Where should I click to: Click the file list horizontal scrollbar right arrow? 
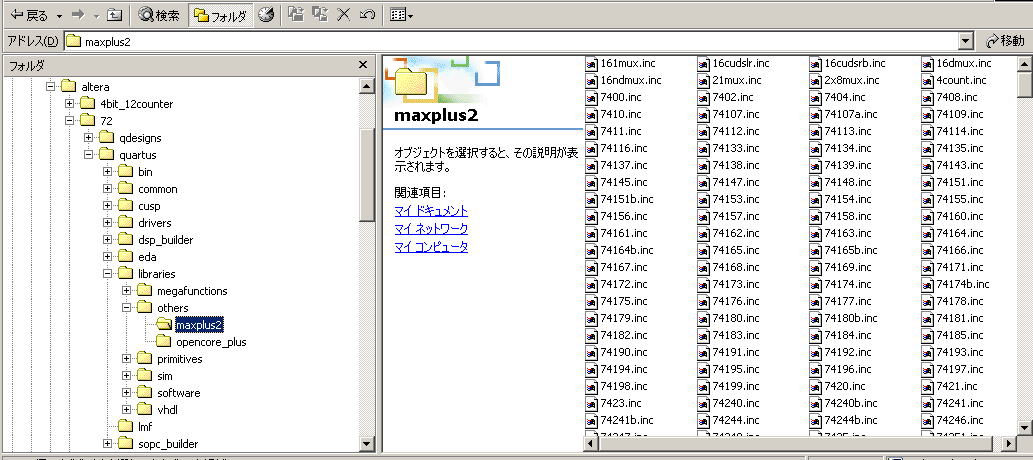[x=1009, y=443]
